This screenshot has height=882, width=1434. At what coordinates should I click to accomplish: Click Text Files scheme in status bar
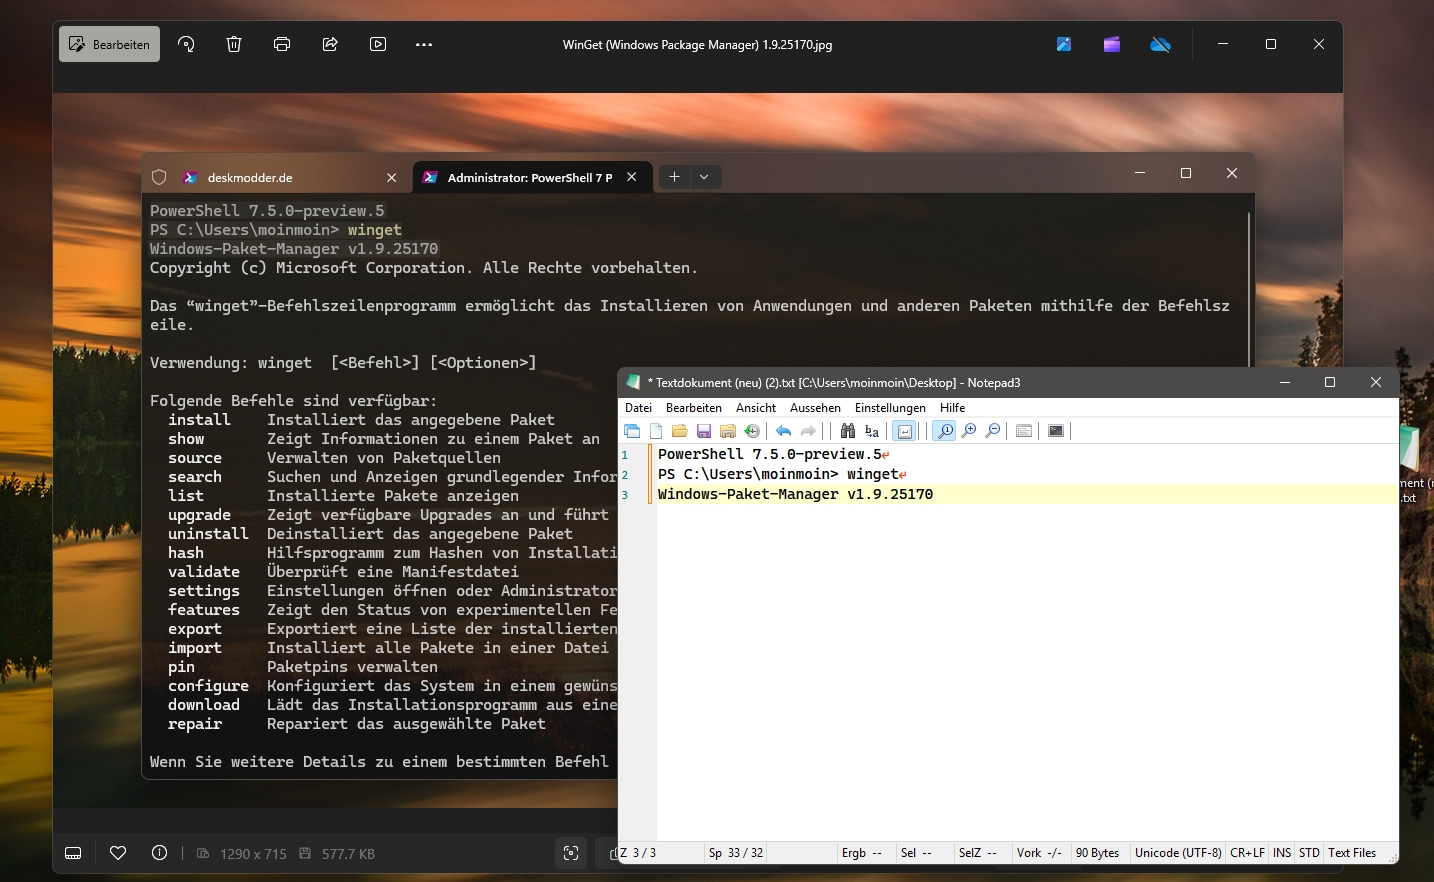pos(1352,853)
